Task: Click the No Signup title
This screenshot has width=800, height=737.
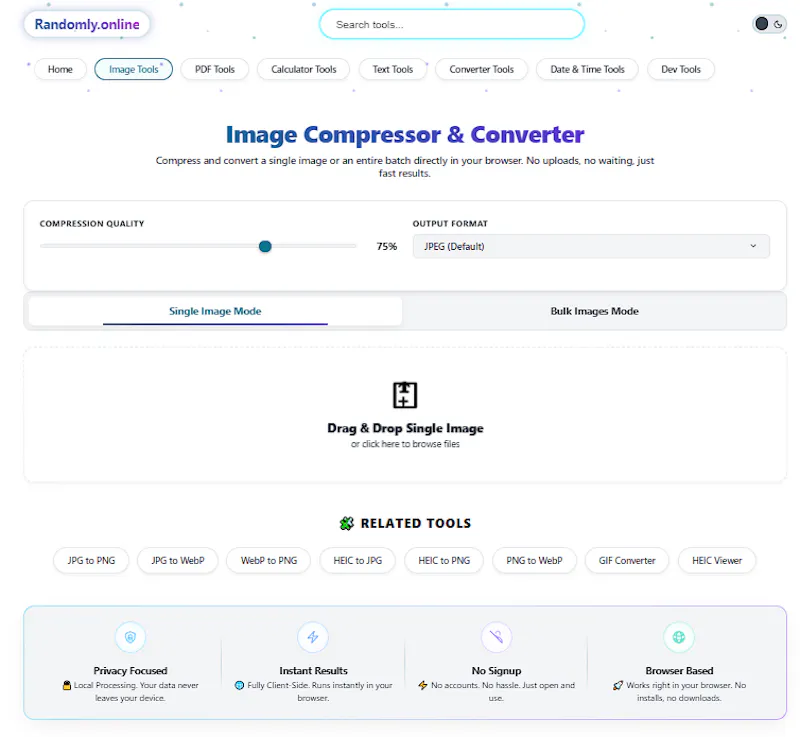Action: (x=496, y=671)
